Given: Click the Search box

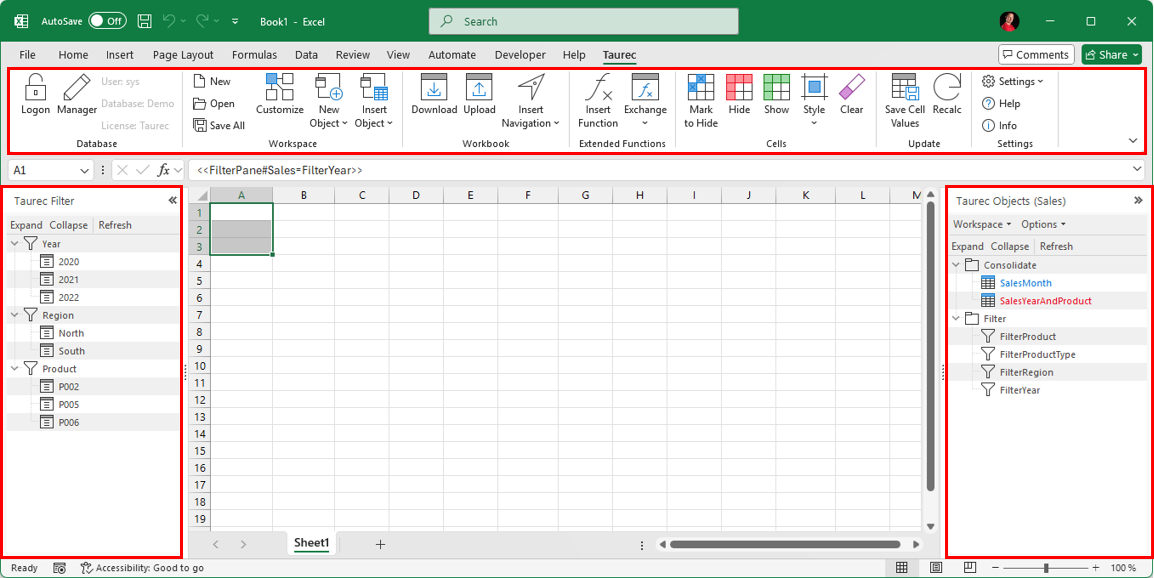Looking at the screenshot, I should [x=584, y=21].
